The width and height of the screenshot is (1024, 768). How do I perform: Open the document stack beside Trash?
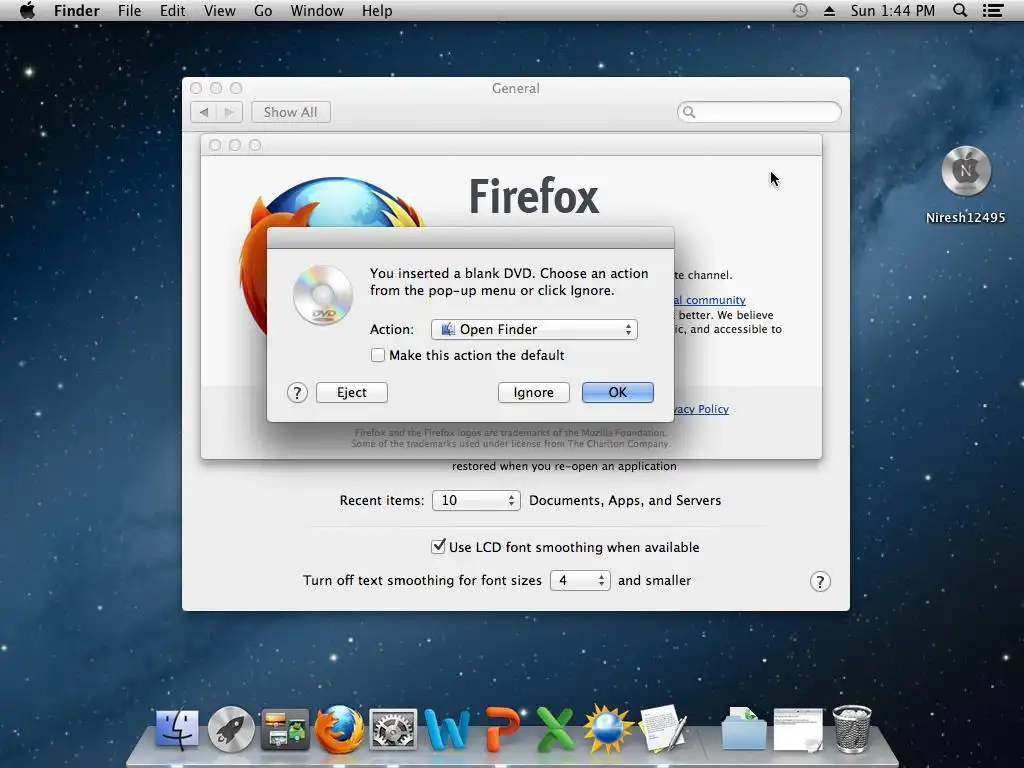click(x=798, y=729)
